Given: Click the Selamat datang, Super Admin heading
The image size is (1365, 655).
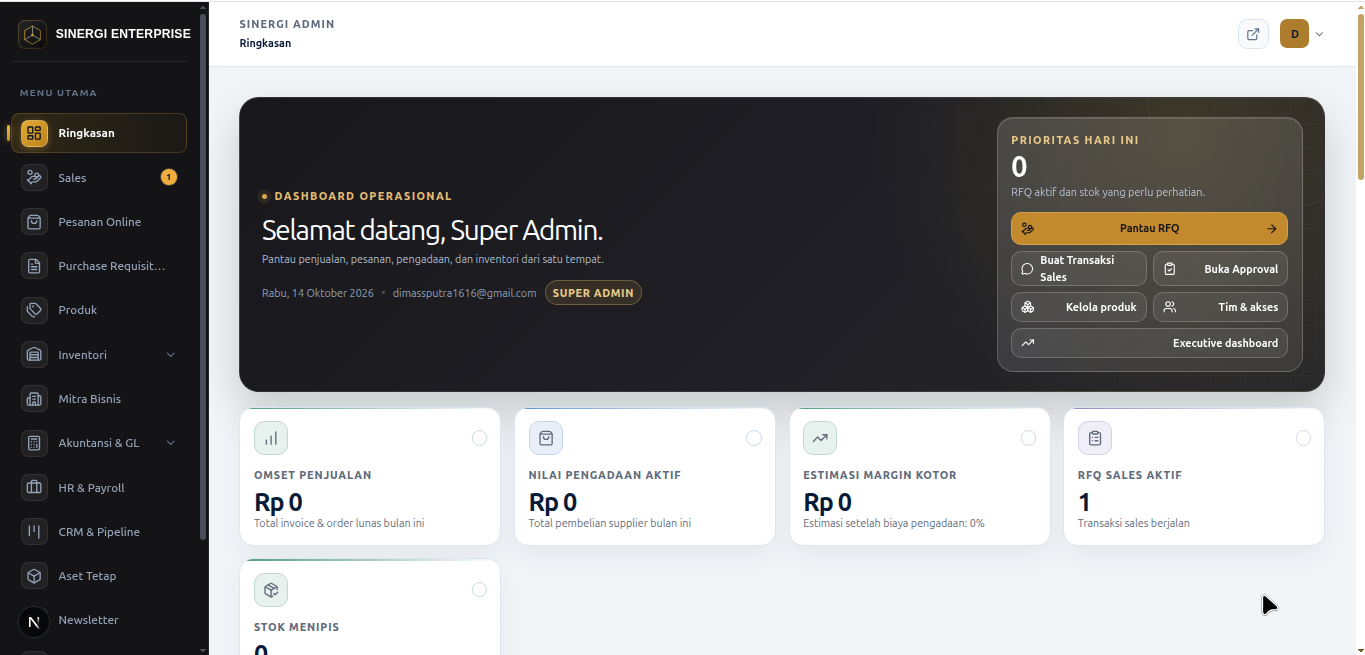Looking at the screenshot, I should [432, 231].
